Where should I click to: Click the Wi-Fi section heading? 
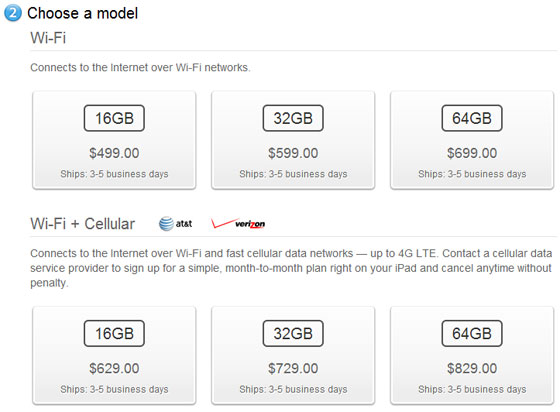[48, 37]
